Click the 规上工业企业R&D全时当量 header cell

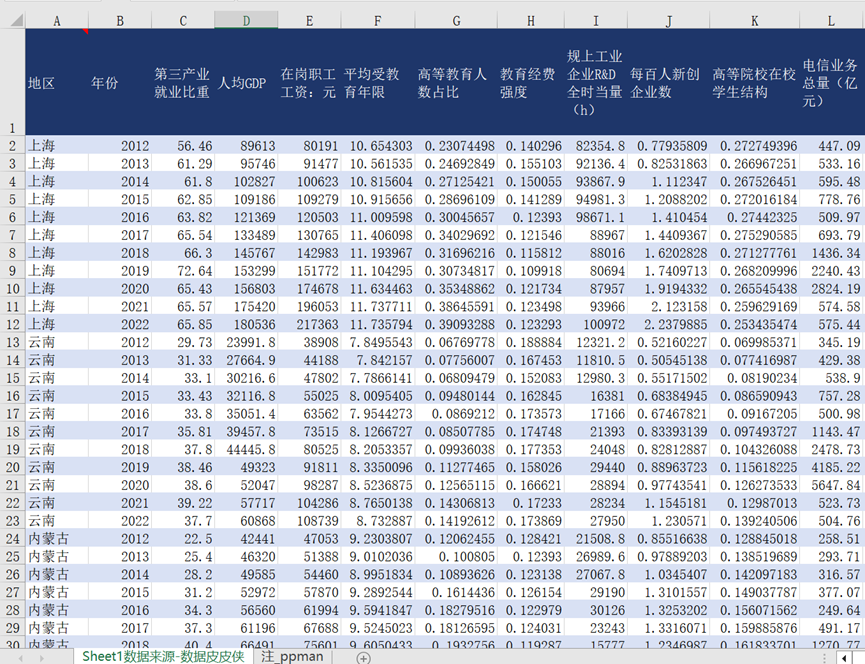pos(595,82)
